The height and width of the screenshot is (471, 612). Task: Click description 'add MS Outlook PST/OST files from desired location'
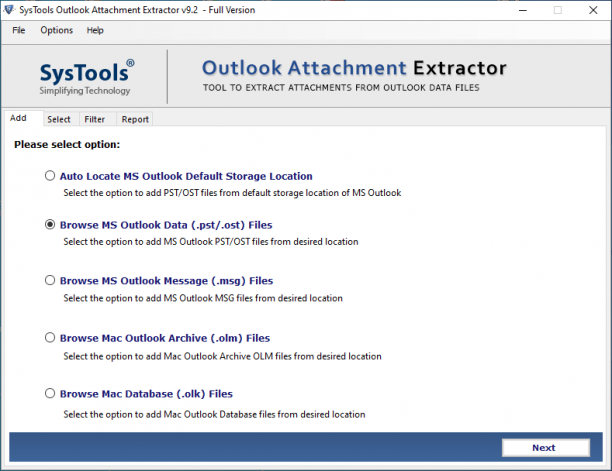click(211, 242)
